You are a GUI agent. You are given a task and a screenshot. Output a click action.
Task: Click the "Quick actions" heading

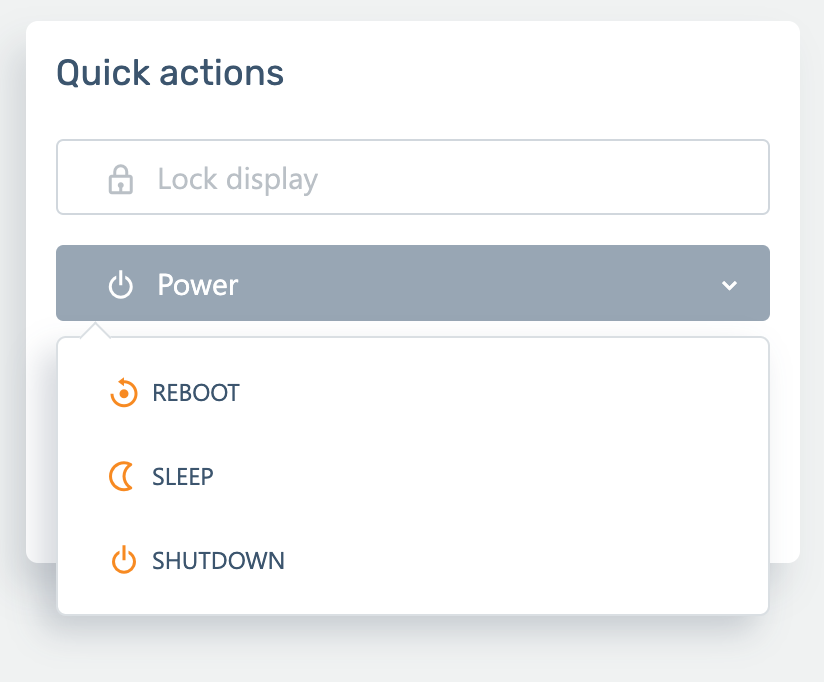(x=170, y=73)
